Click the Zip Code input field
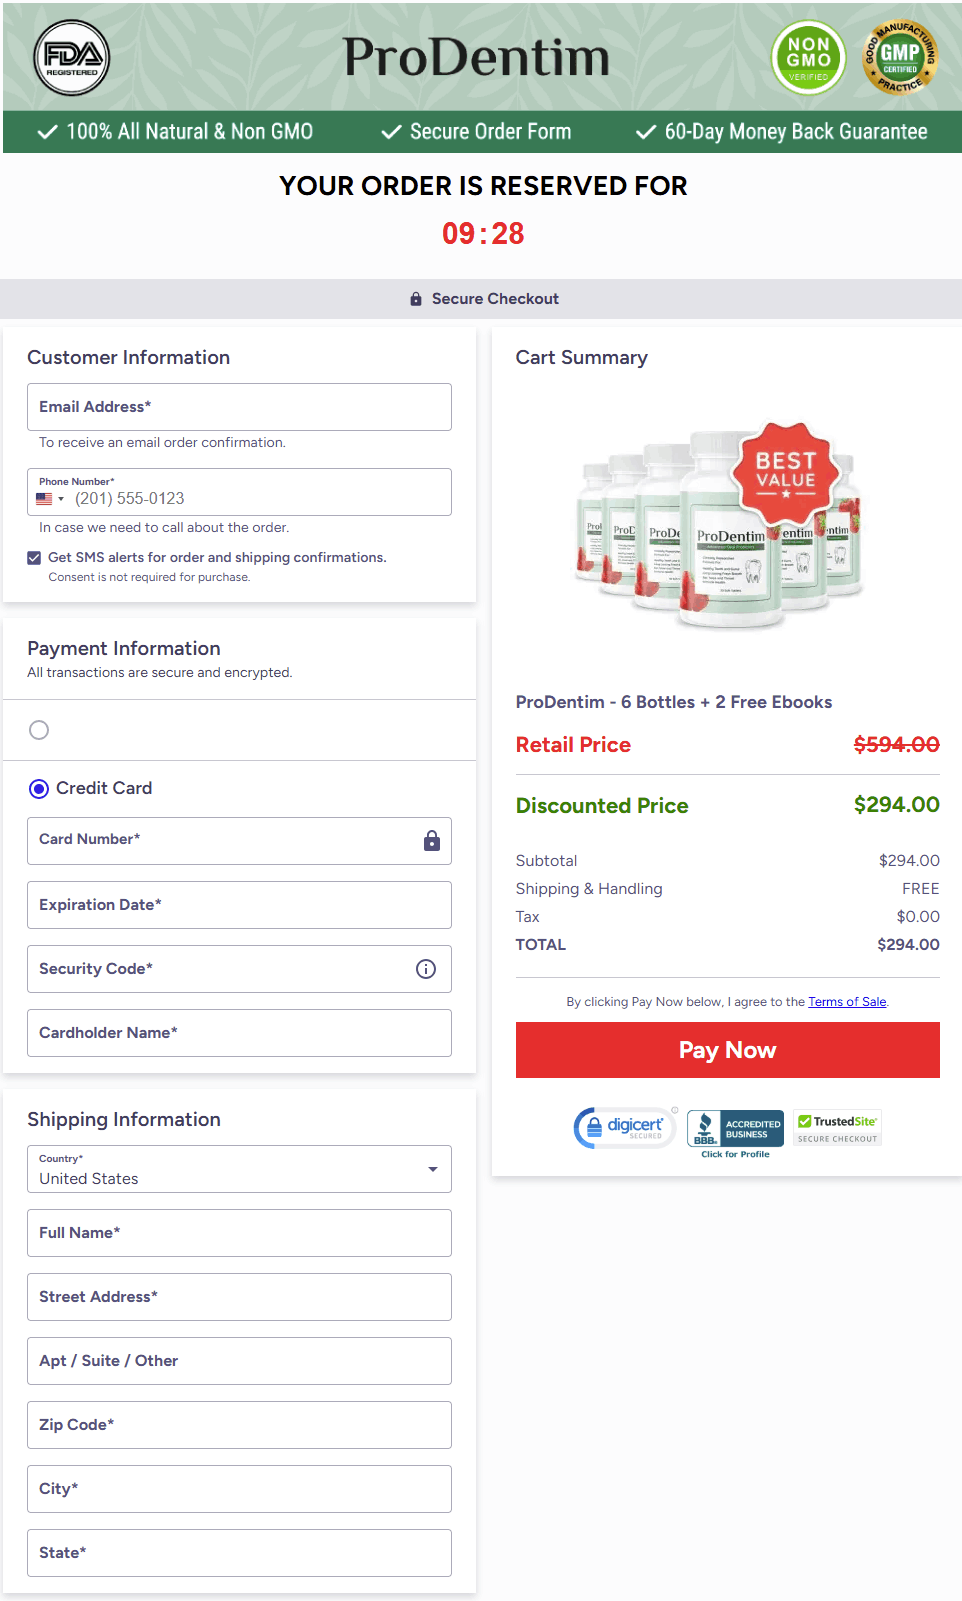962x1601 pixels. point(239,1425)
